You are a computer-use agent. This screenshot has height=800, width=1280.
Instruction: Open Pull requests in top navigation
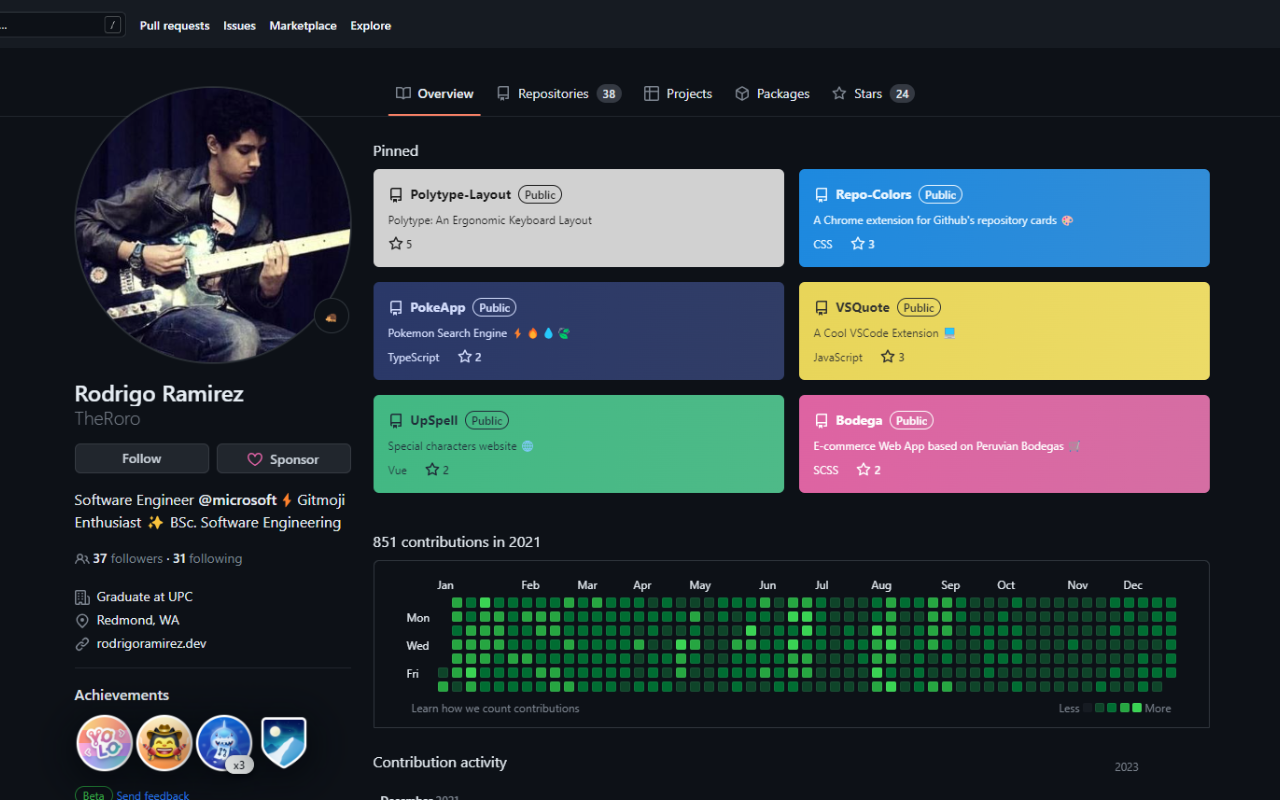pos(175,26)
